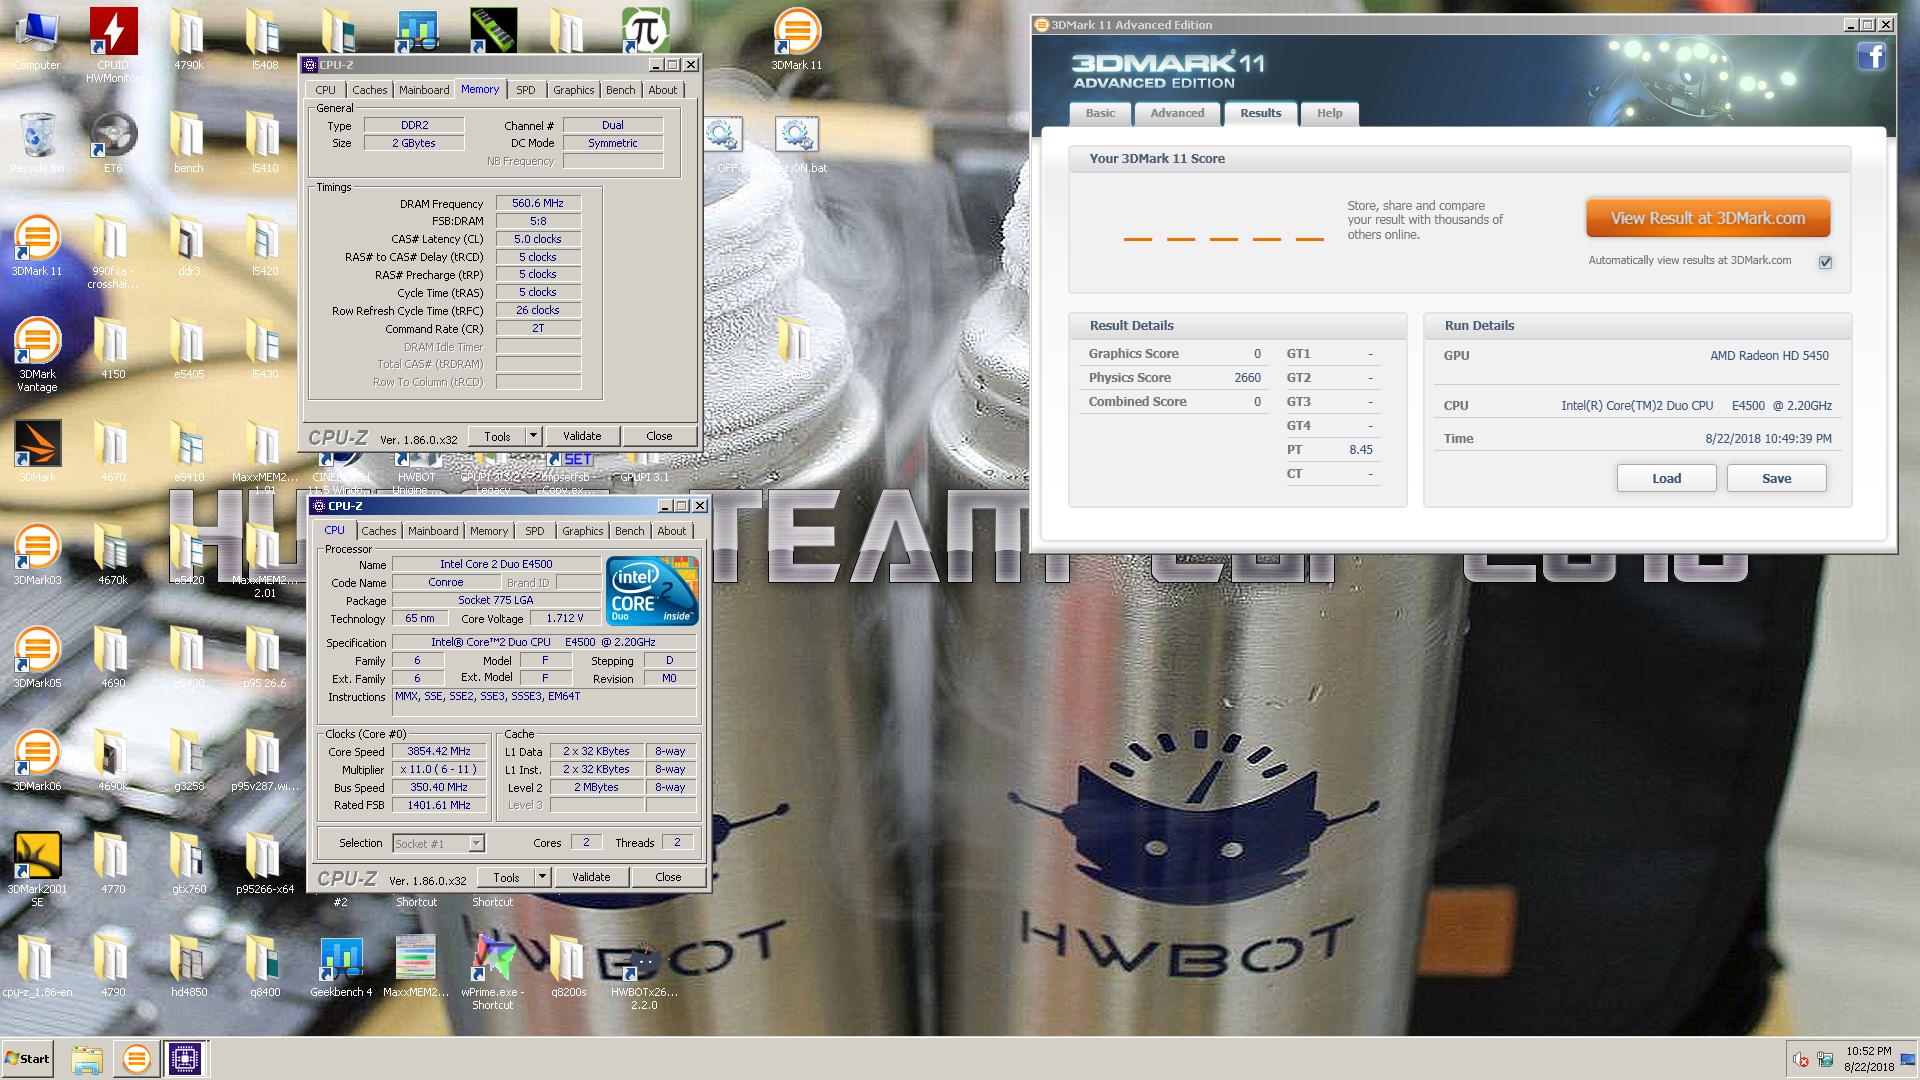
Task: Click Validate in the lower CPU-Z window
Action: point(591,877)
